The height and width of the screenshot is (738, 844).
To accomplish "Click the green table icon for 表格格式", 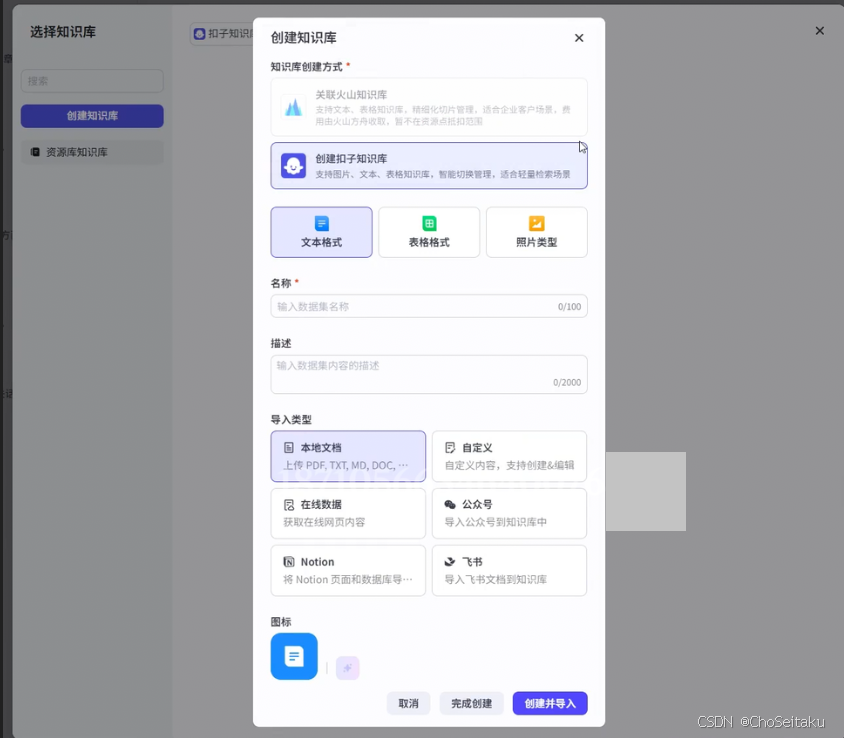I will coord(429,223).
